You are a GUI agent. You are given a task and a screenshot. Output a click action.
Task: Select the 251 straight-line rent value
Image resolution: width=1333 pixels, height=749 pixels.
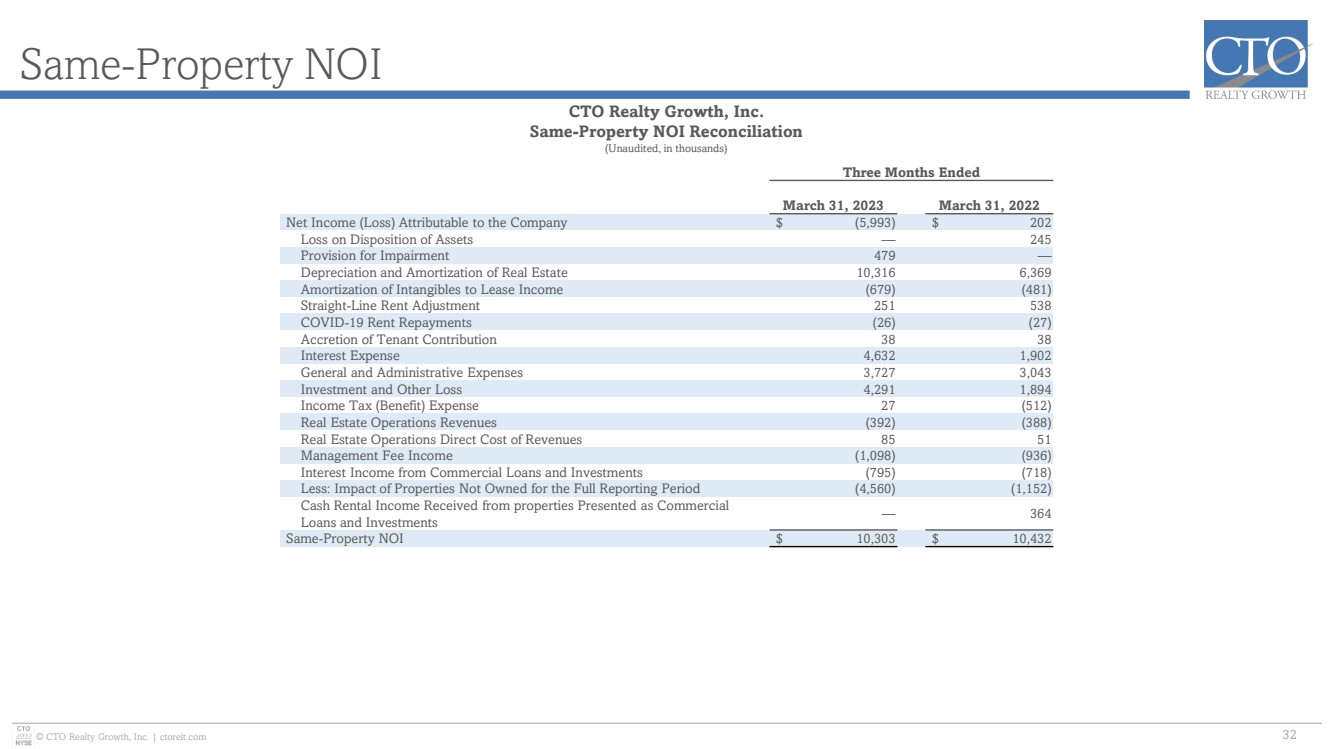883,306
